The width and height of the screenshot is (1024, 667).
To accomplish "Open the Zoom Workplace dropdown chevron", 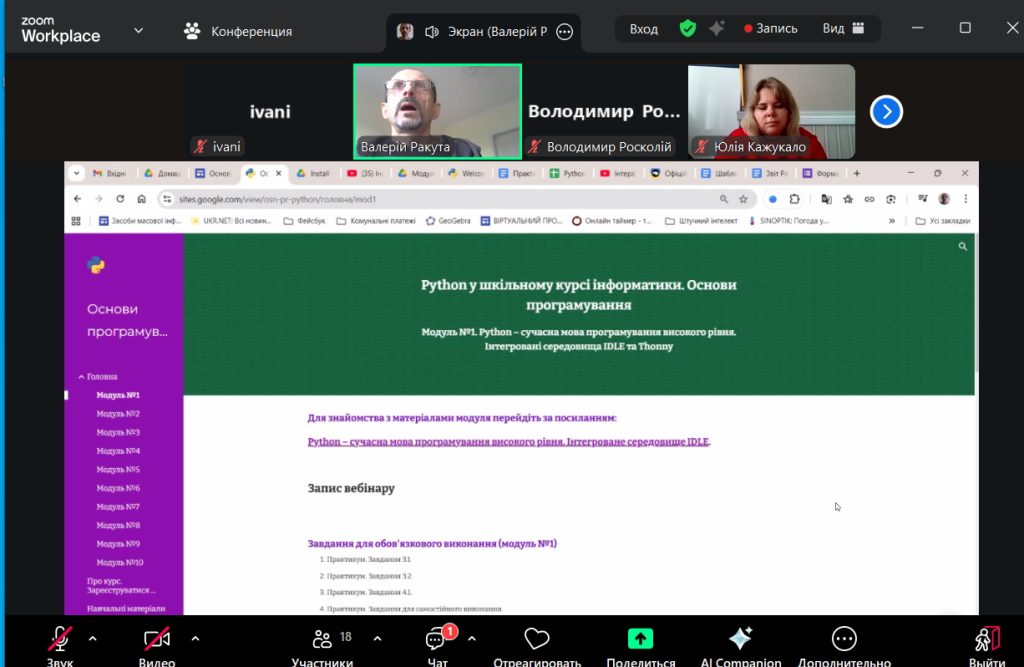I will 138,30.
